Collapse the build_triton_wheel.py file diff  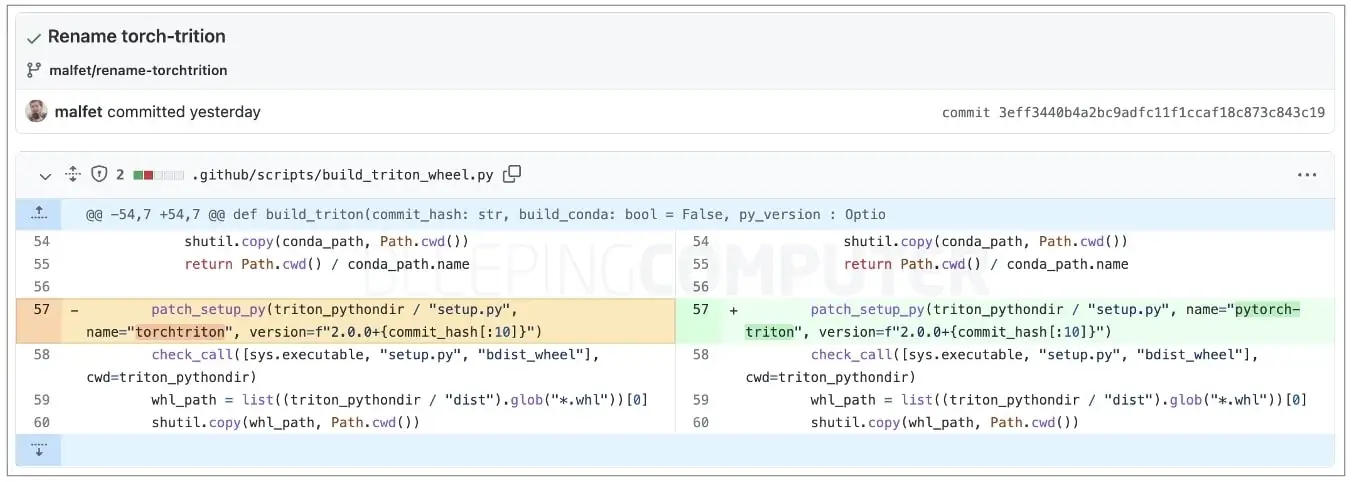(x=45, y=175)
